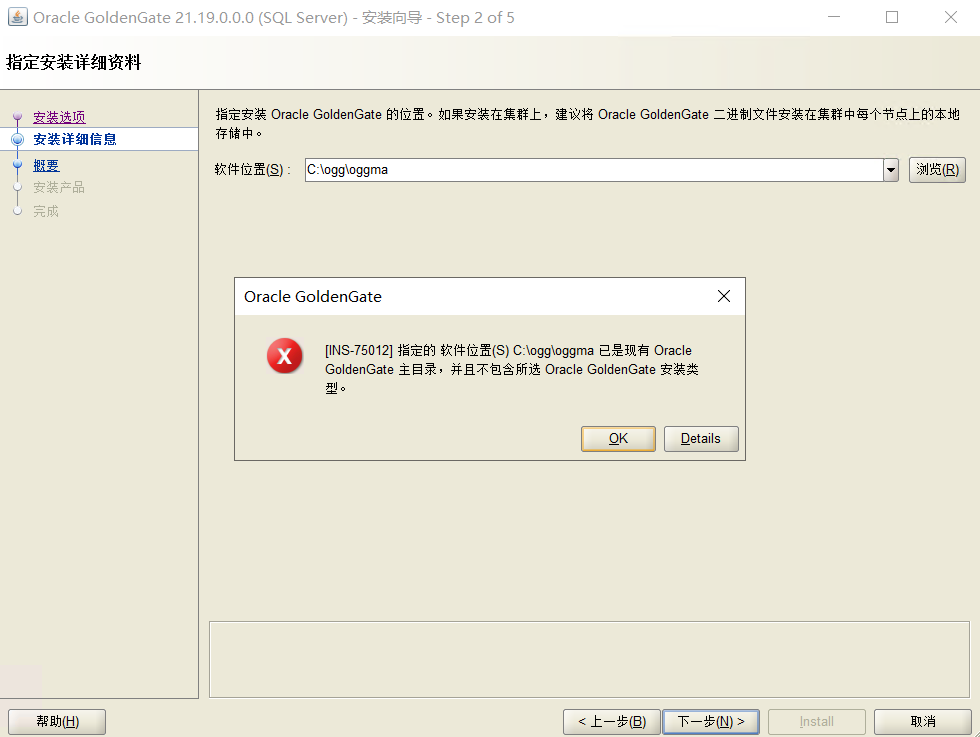The image size is (980, 737).
Task: Close the installer wizard window
Action: click(951, 17)
